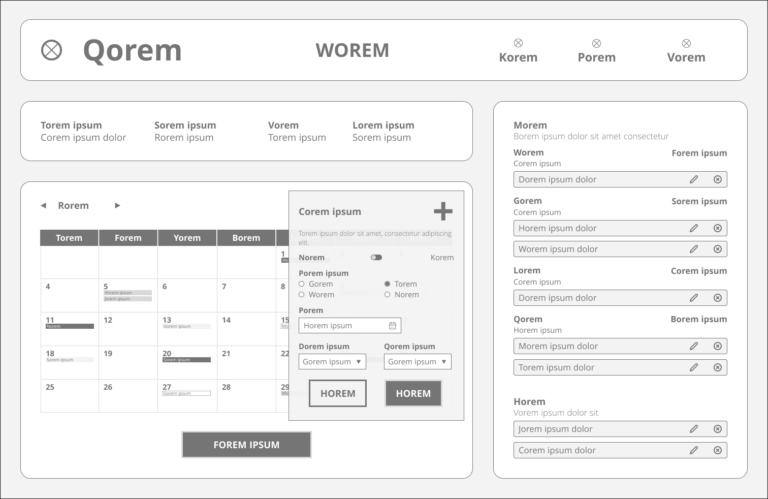Viewport: 768px width, 499px height.
Task: Remove the Torem ipsum dolor row
Action: [x=718, y=367]
